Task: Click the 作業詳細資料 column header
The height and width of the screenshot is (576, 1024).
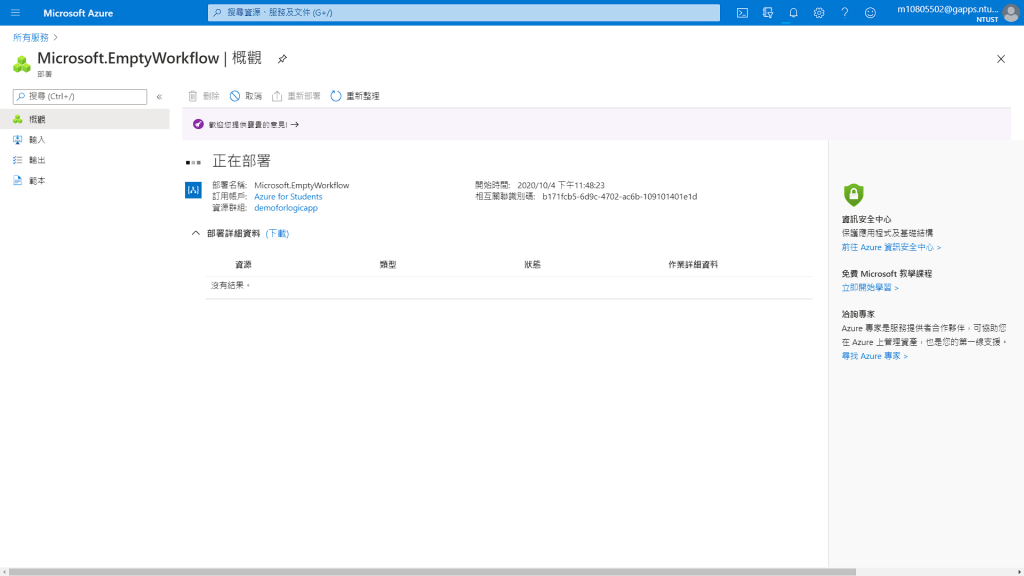Action: [693, 264]
